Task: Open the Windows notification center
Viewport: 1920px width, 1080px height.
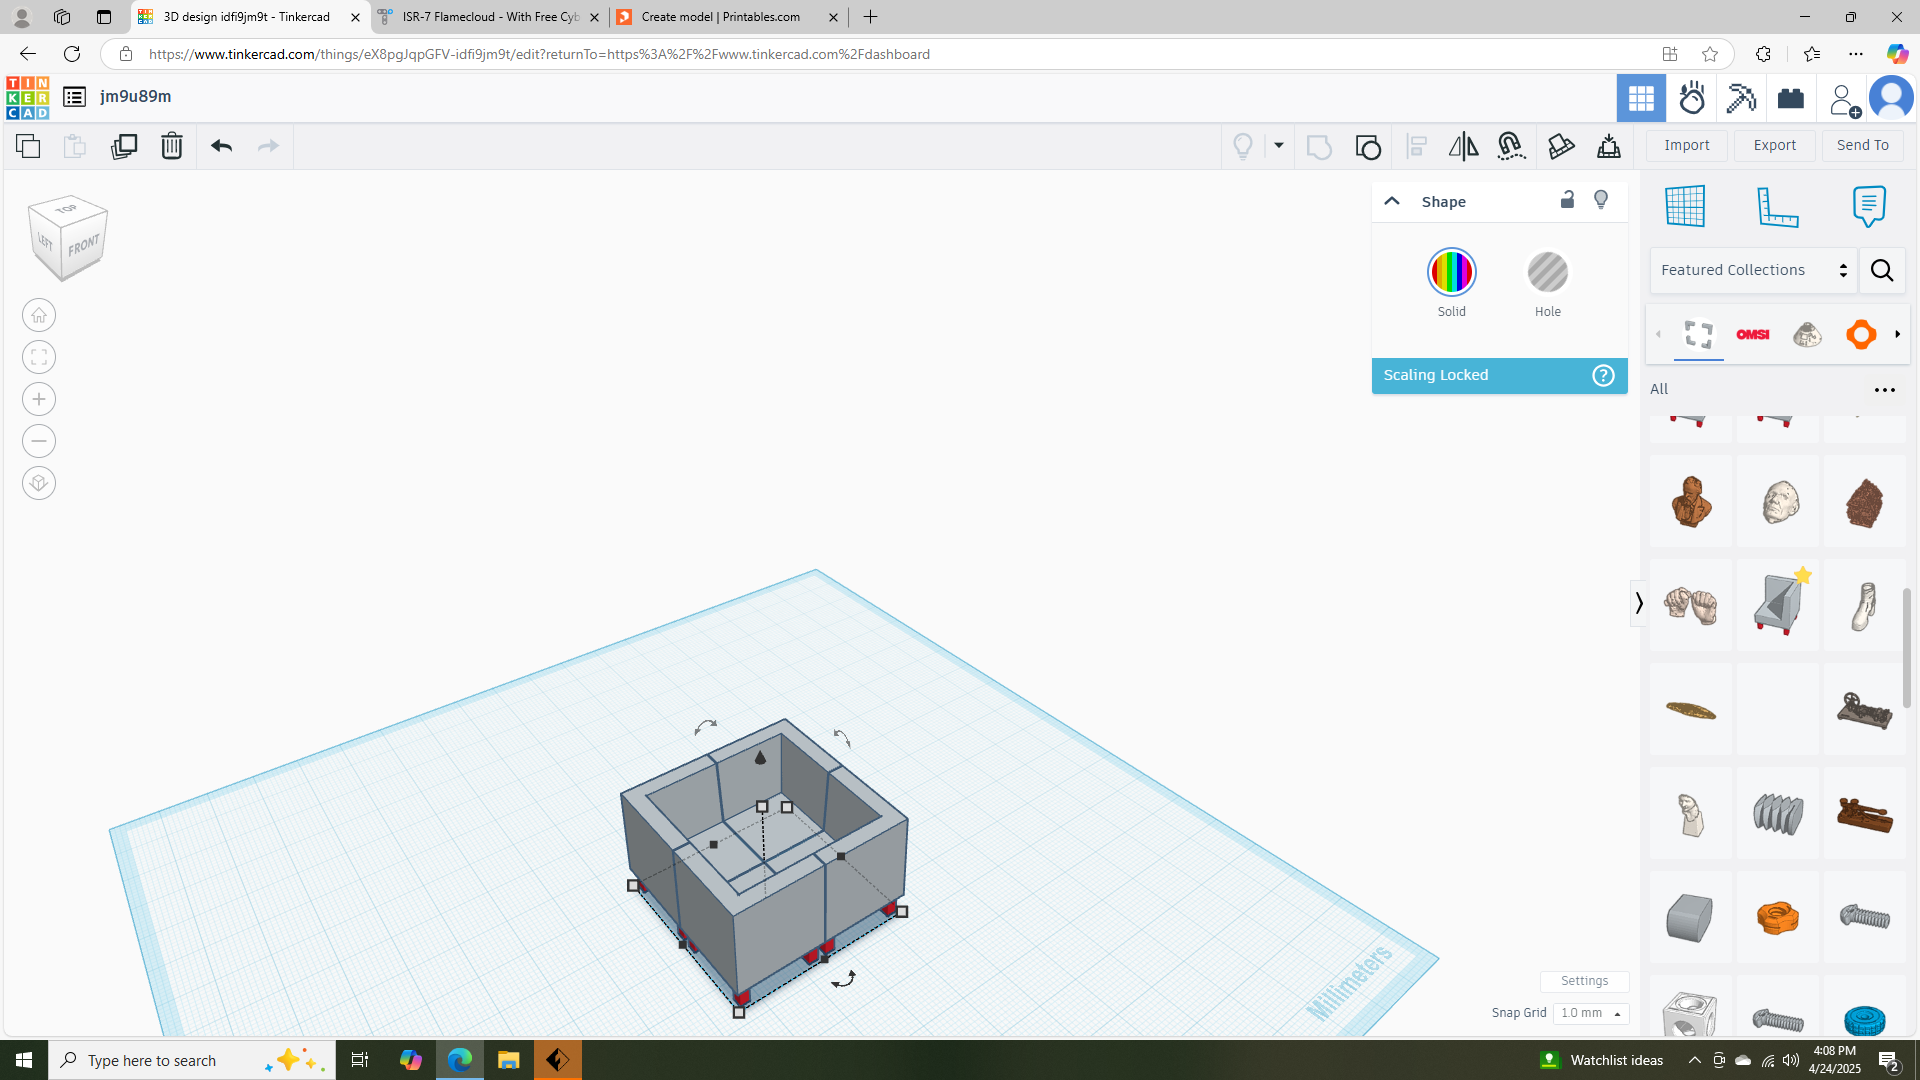Action: point(1888,1060)
